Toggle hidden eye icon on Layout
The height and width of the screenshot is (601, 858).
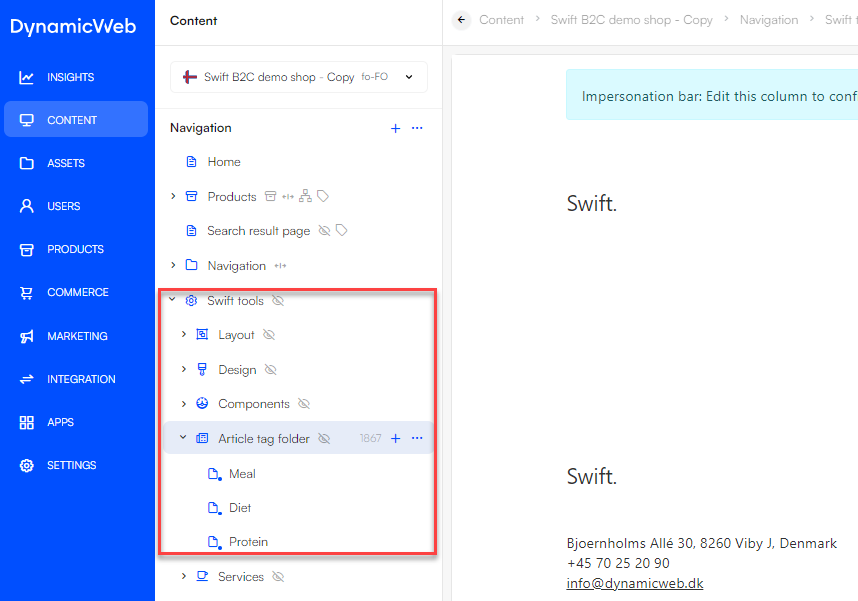[x=268, y=335]
